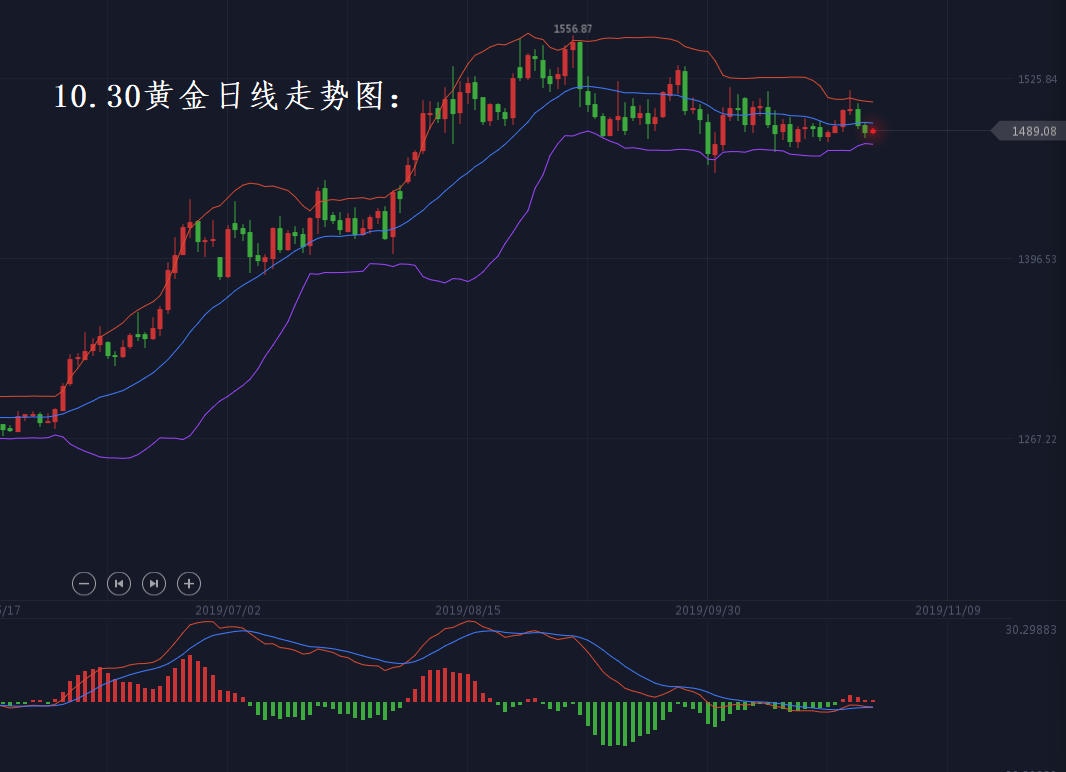This screenshot has width=1066, height=772.
Task: Click the zoom out minus icon
Action: (x=84, y=583)
